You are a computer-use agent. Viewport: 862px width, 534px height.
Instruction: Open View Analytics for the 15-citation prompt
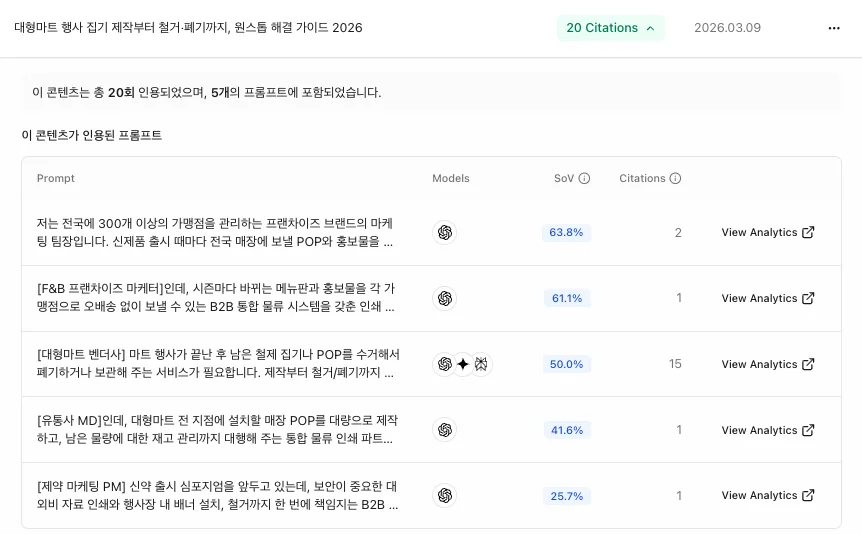[x=767, y=364]
